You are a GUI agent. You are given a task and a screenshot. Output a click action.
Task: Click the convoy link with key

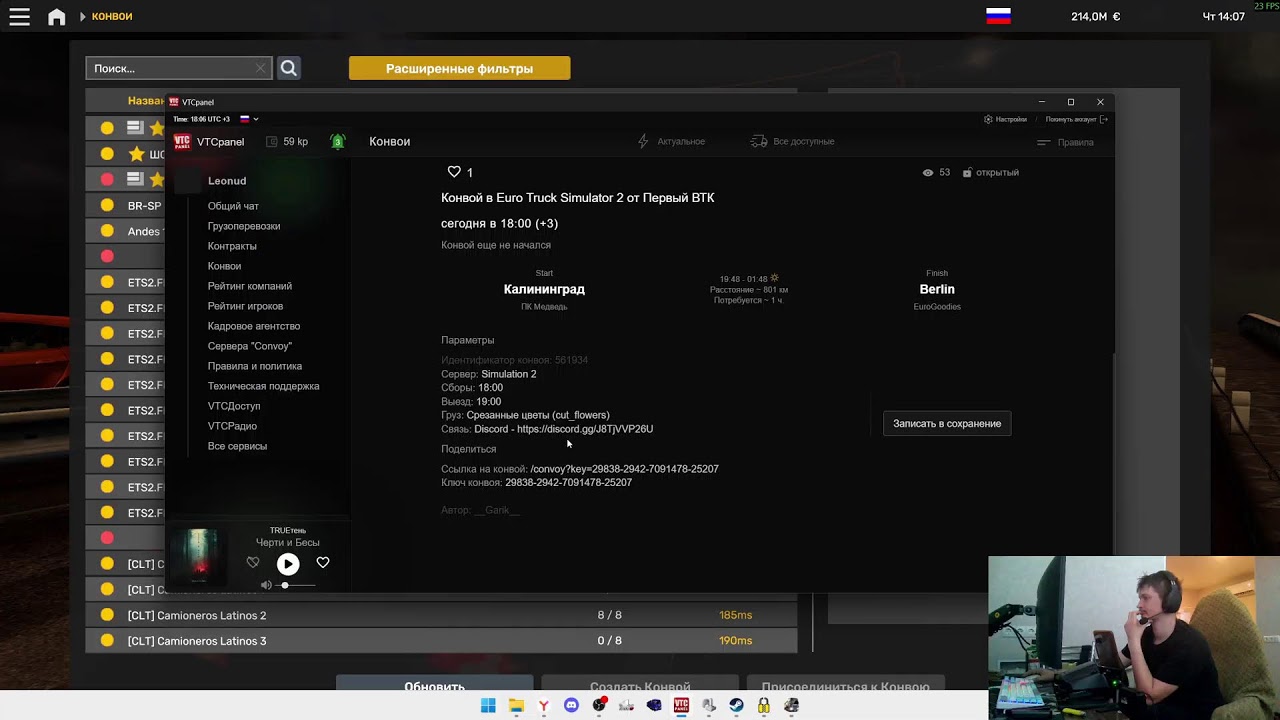pyautogui.click(x=624, y=469)
